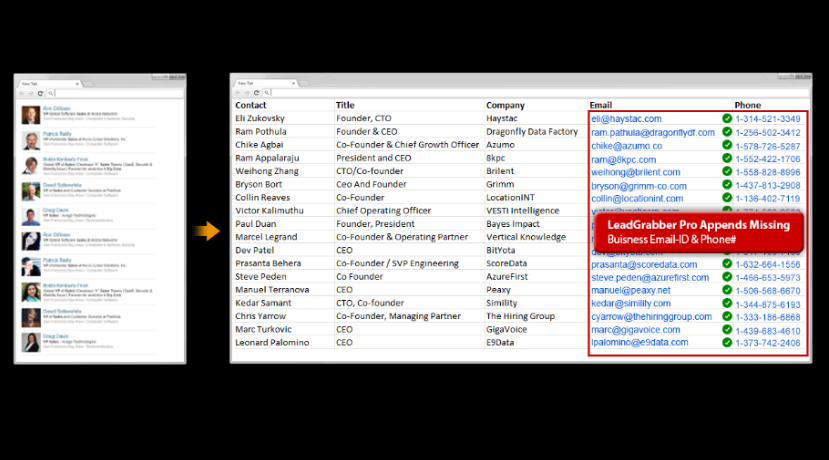Click the Email column header

(601, 105)
